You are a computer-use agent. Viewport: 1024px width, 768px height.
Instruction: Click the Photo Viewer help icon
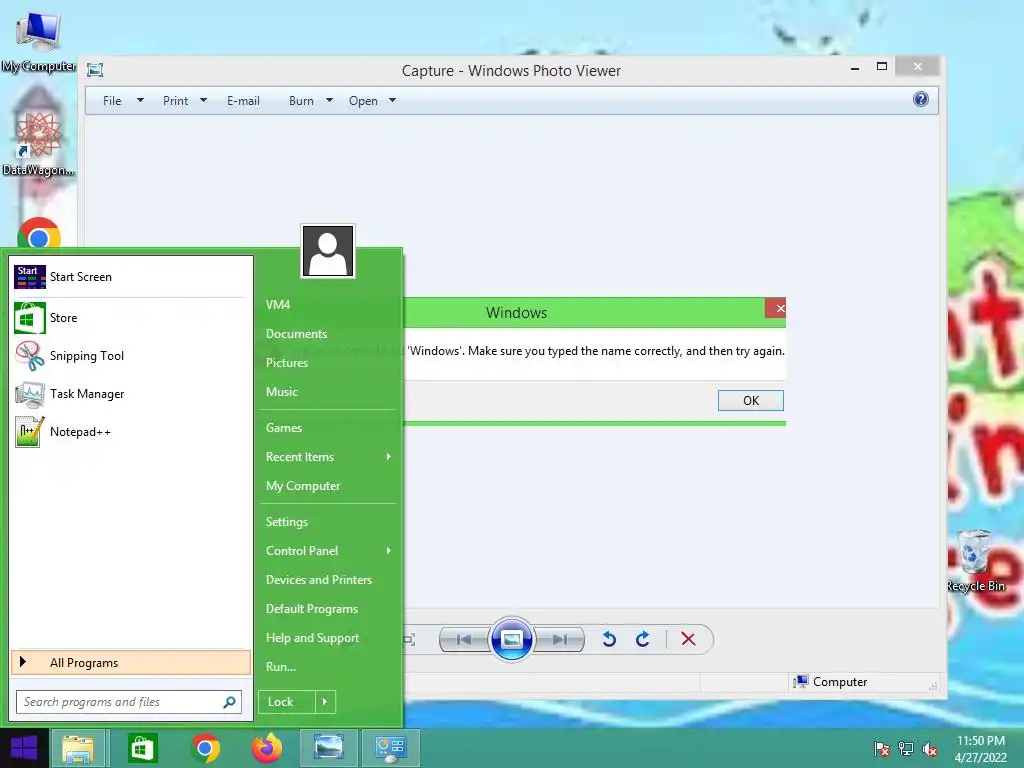tap(921, 99)
